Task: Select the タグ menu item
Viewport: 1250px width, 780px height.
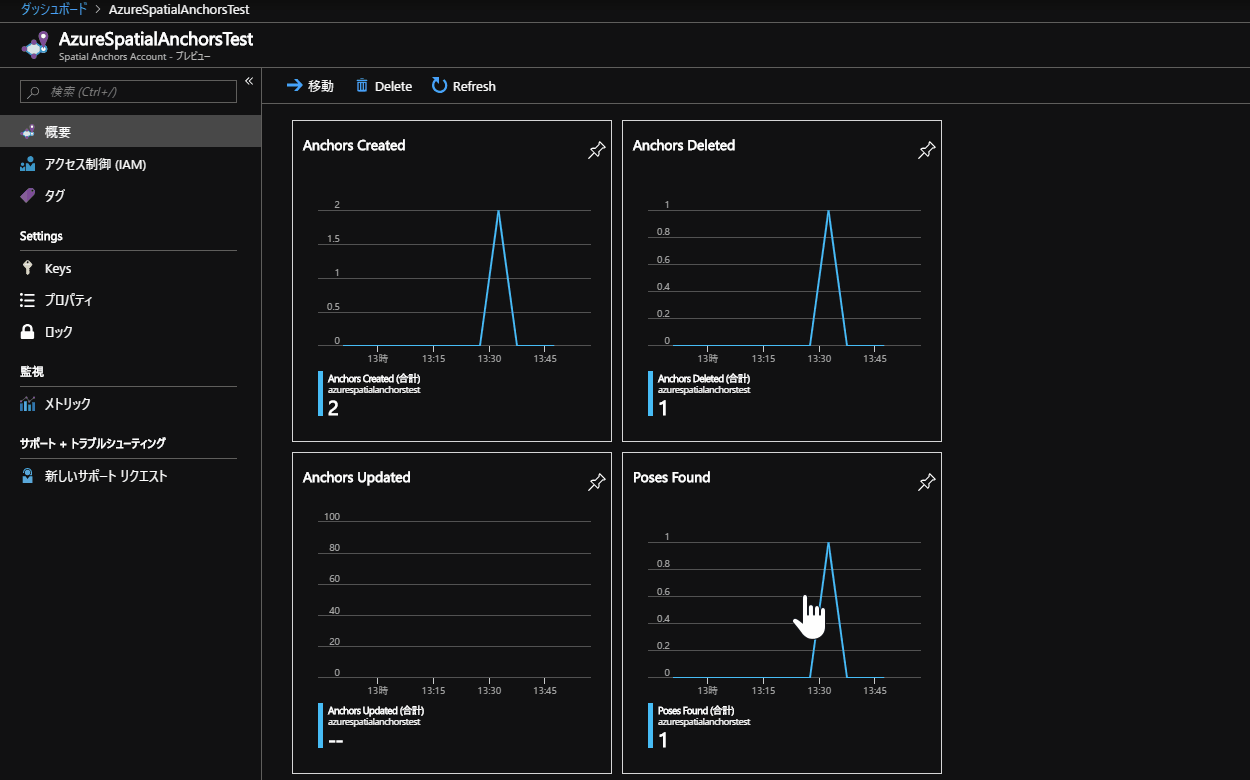Action: pos(54,196)
